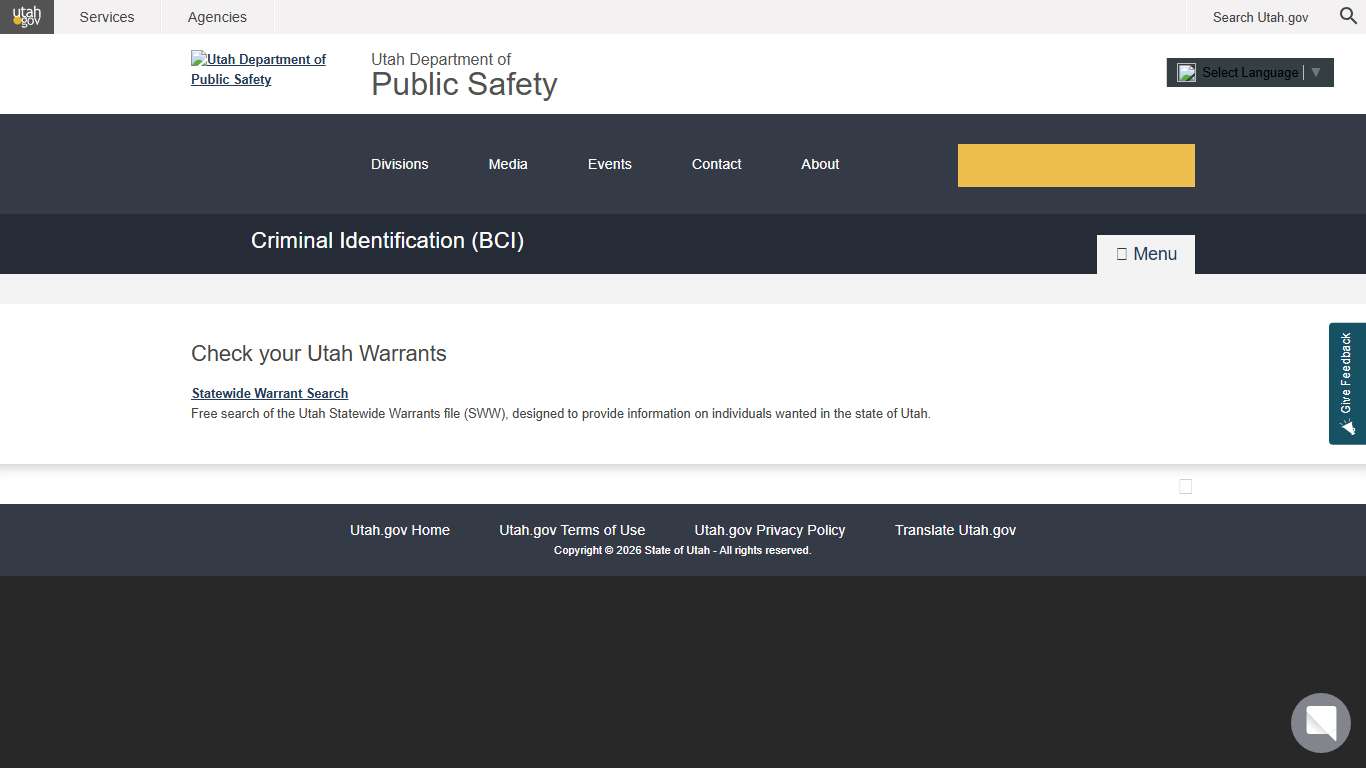Expand the Divisions navigation menu
This screenshot has width=1366, height=768.
click(399, 164)
